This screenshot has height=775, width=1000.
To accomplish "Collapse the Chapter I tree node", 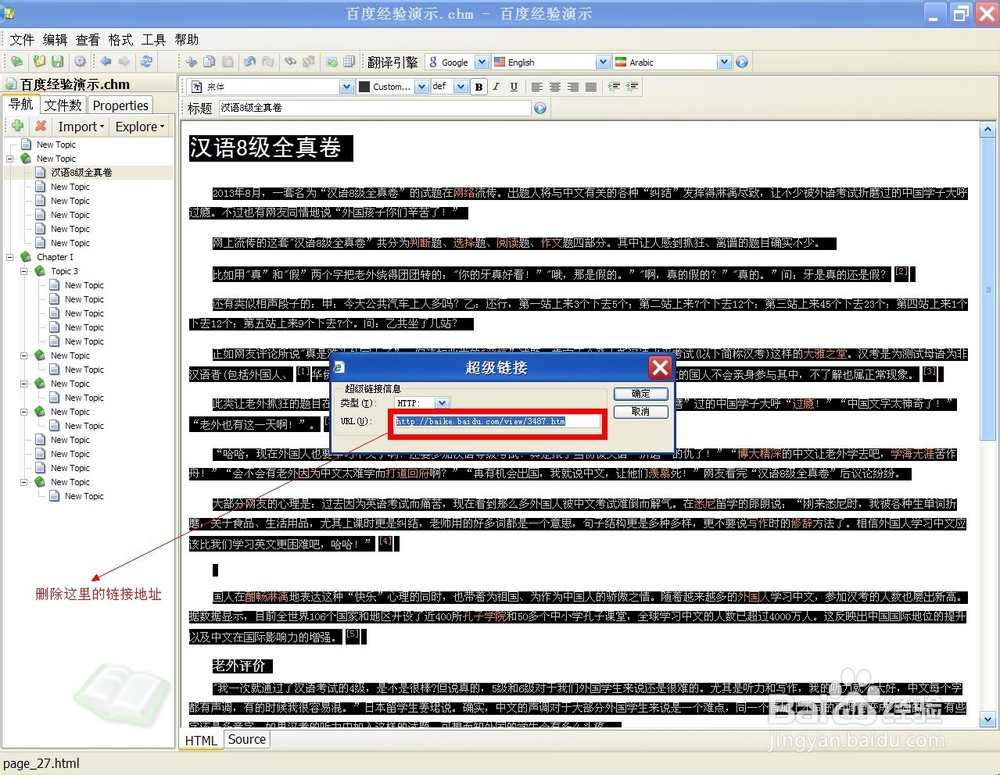I will pos(10,257).
